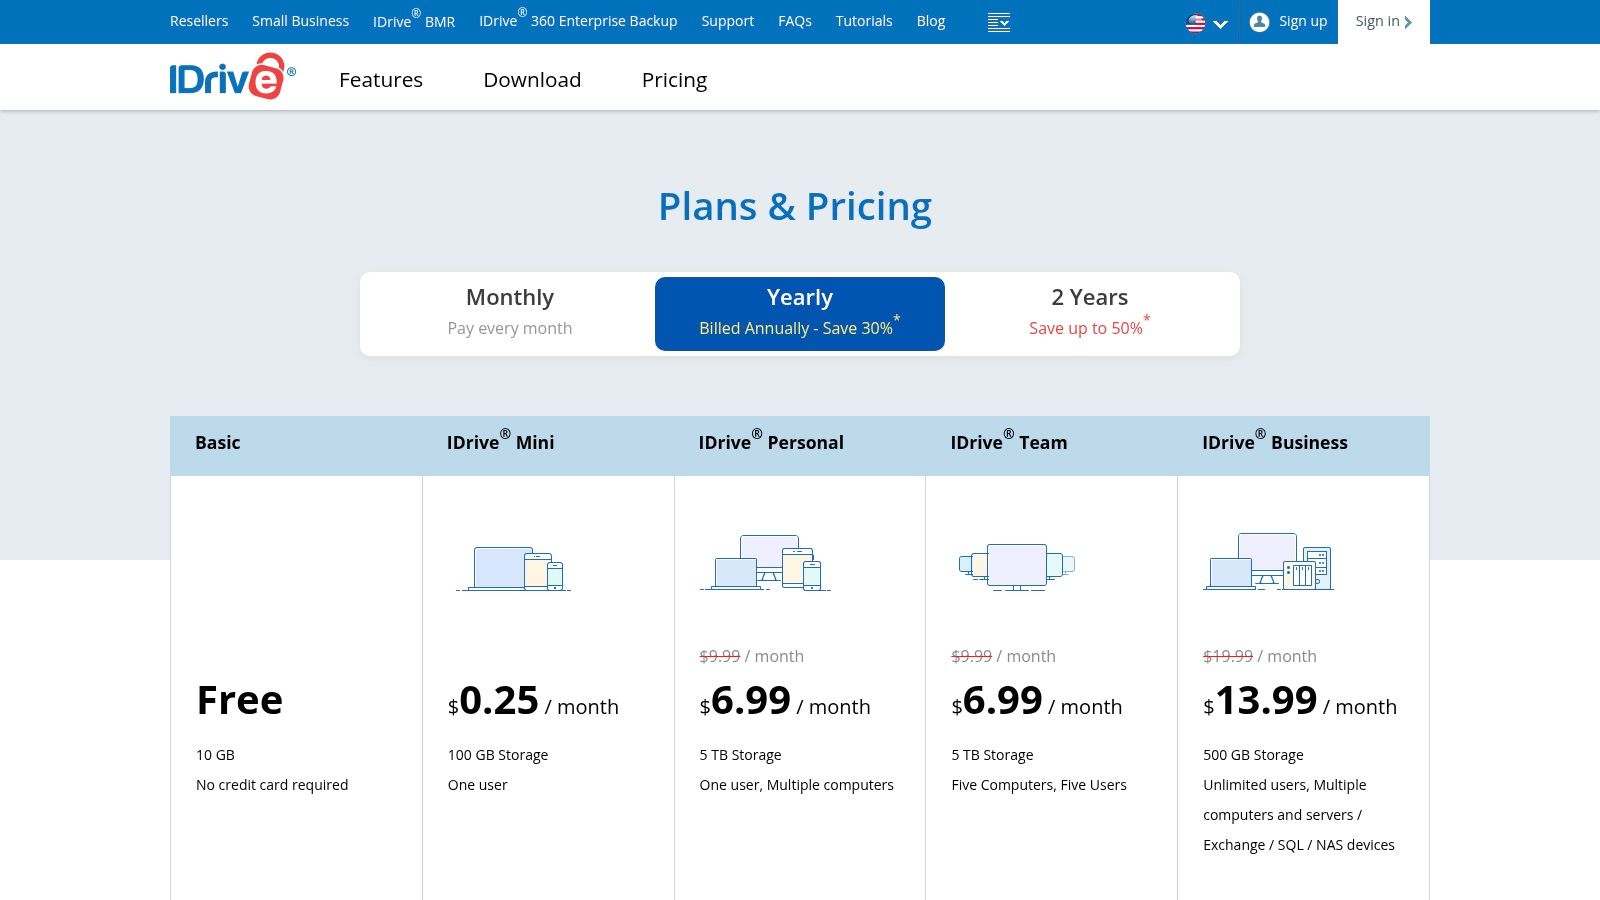The width and height of the screenshot is (1600, 900).
Task: Click the Sign up link text
Action: pos(1303,21)
